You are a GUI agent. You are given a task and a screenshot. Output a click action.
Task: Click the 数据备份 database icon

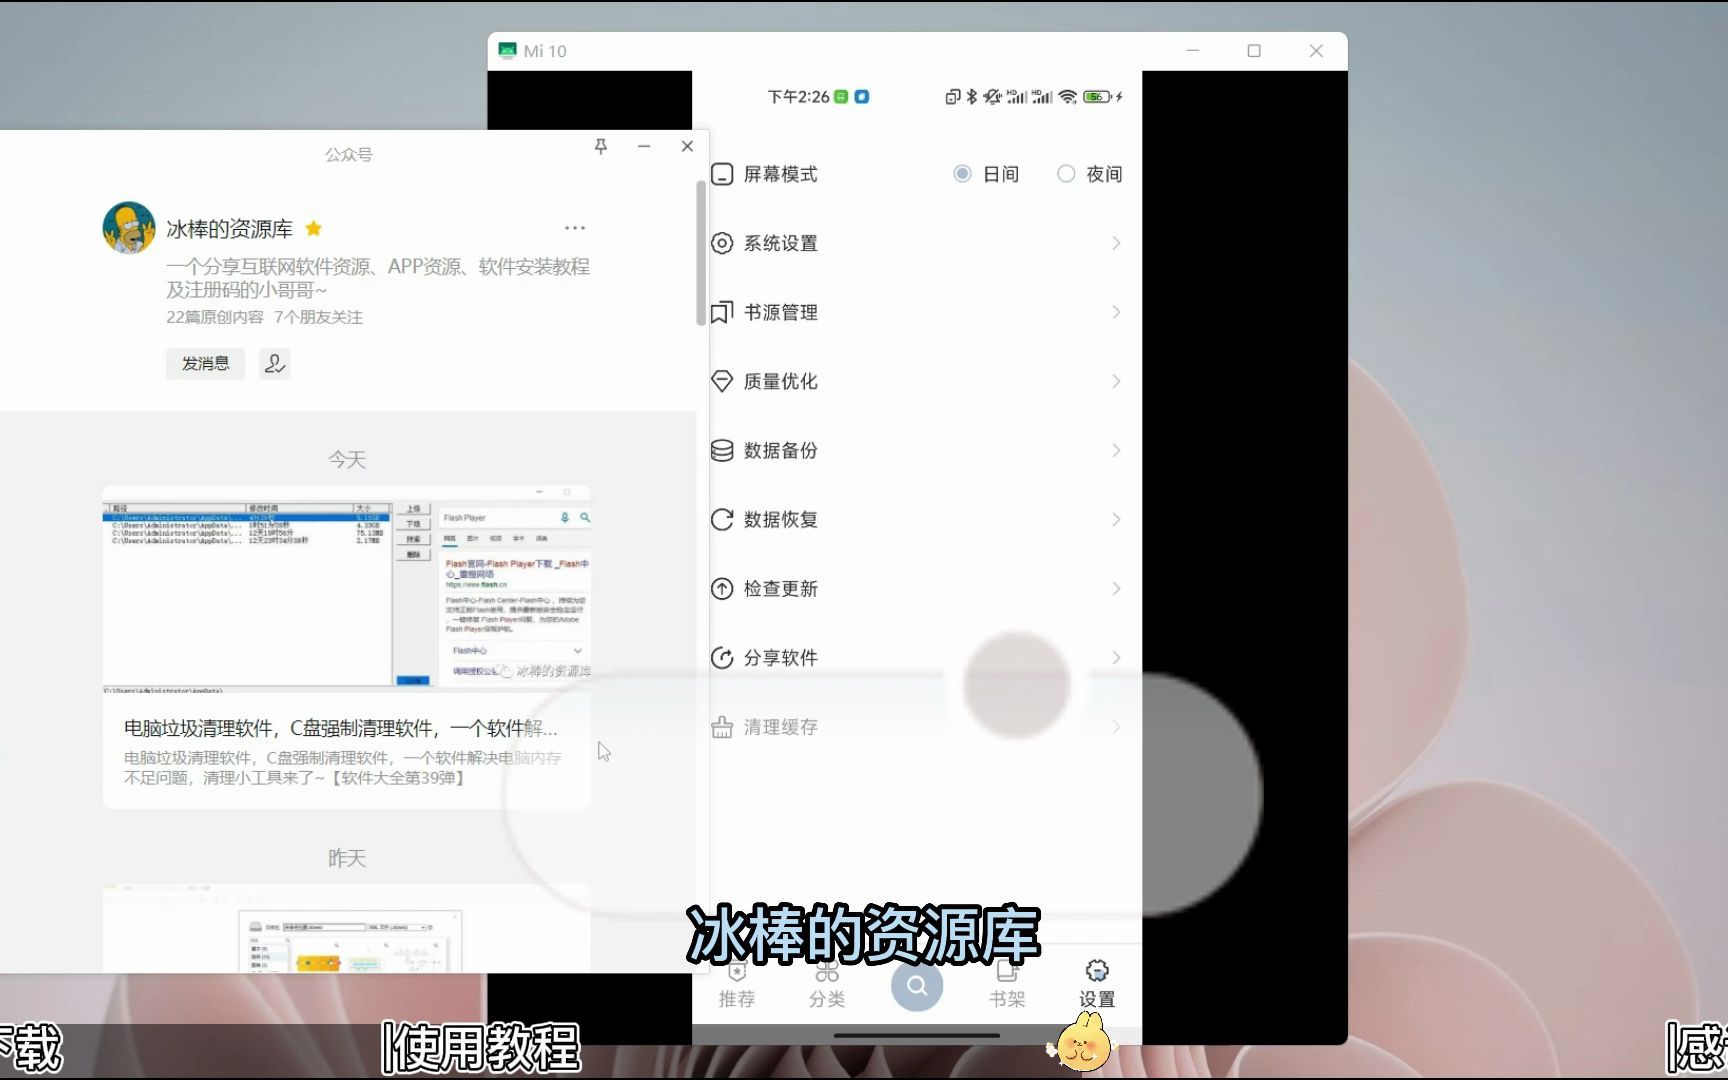[722, 450]
